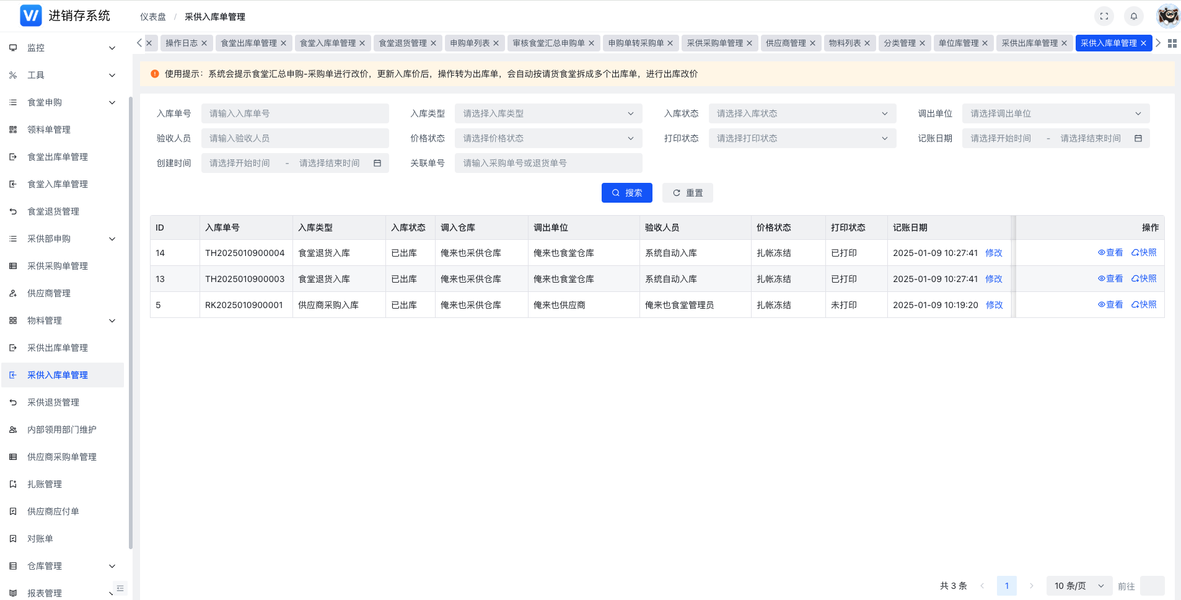The image size is (1181, 600).
Task: Expand the 监控 sidebar menu
Action: pyautogui.click(x=62, y=47)
